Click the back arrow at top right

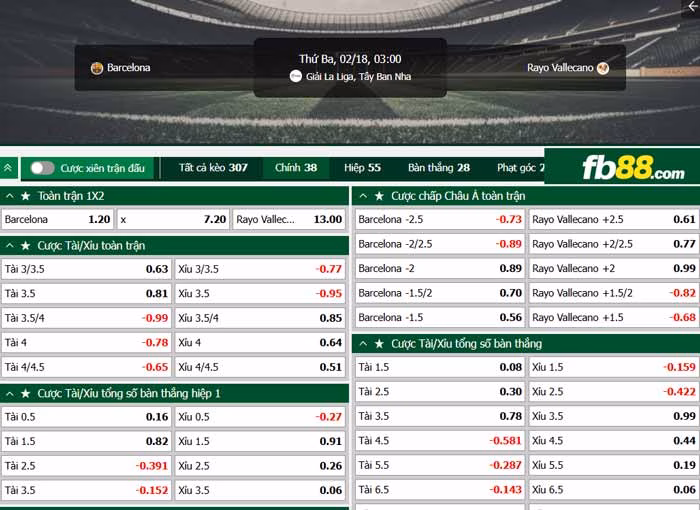point(693,7)
